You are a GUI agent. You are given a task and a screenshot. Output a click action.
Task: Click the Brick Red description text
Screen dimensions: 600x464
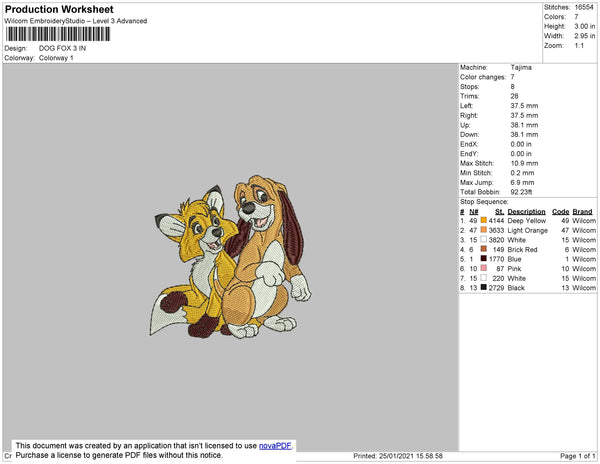pyautogui.click(x=522, y=249)
